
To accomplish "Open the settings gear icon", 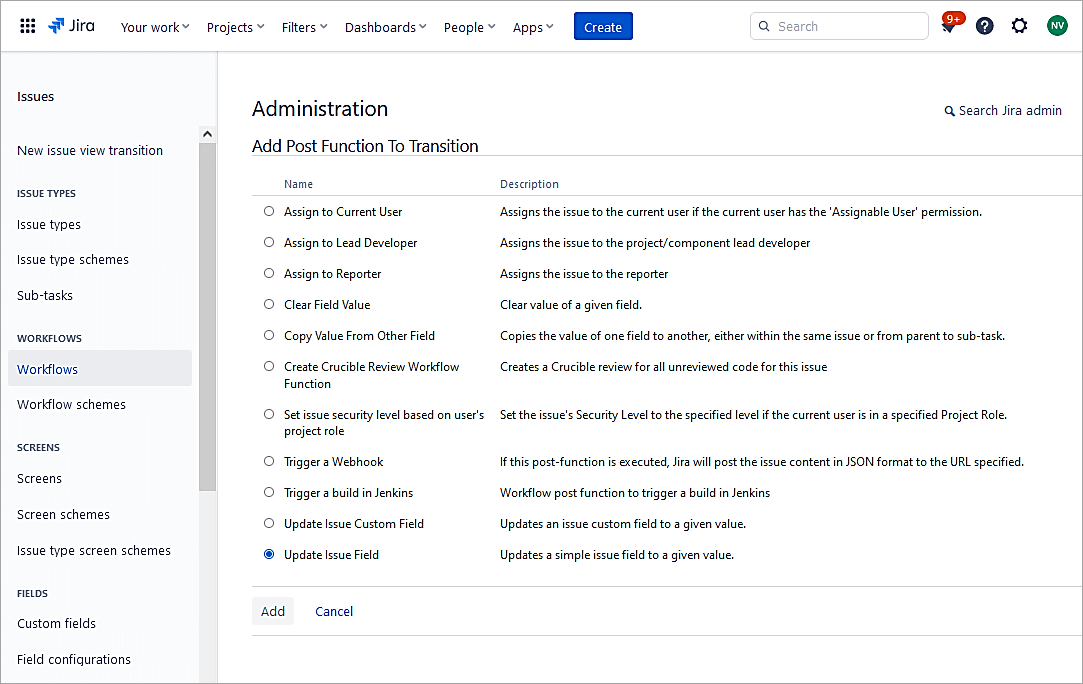I will 1019,25.
